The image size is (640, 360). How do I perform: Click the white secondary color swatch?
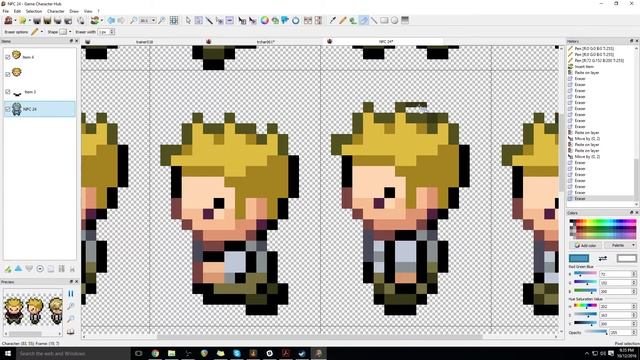pyautogui.click(x=627, y=258)
